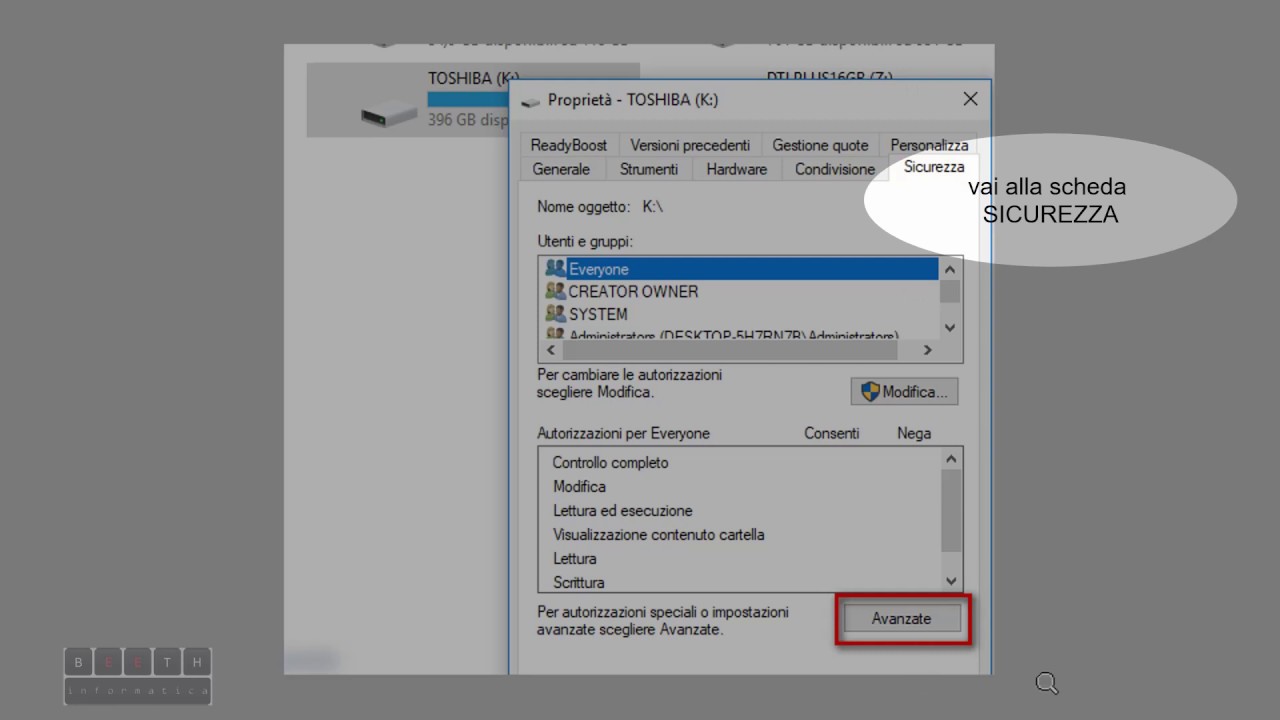Image resolution: width=1280 pixels, height=720 pixels.
Task: Click the Modifica... button with shield
Action: tap(905, 392)
